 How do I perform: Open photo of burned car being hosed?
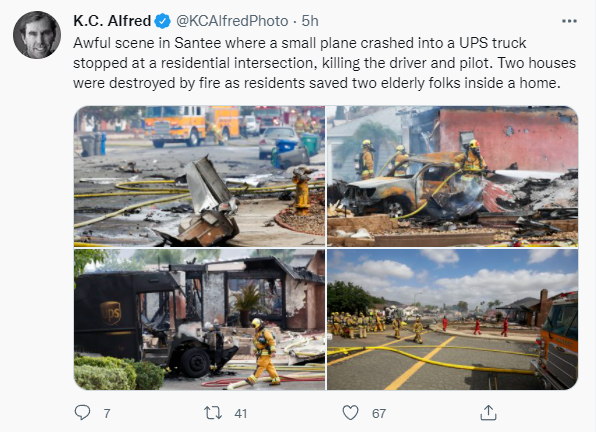click(452, 176)
